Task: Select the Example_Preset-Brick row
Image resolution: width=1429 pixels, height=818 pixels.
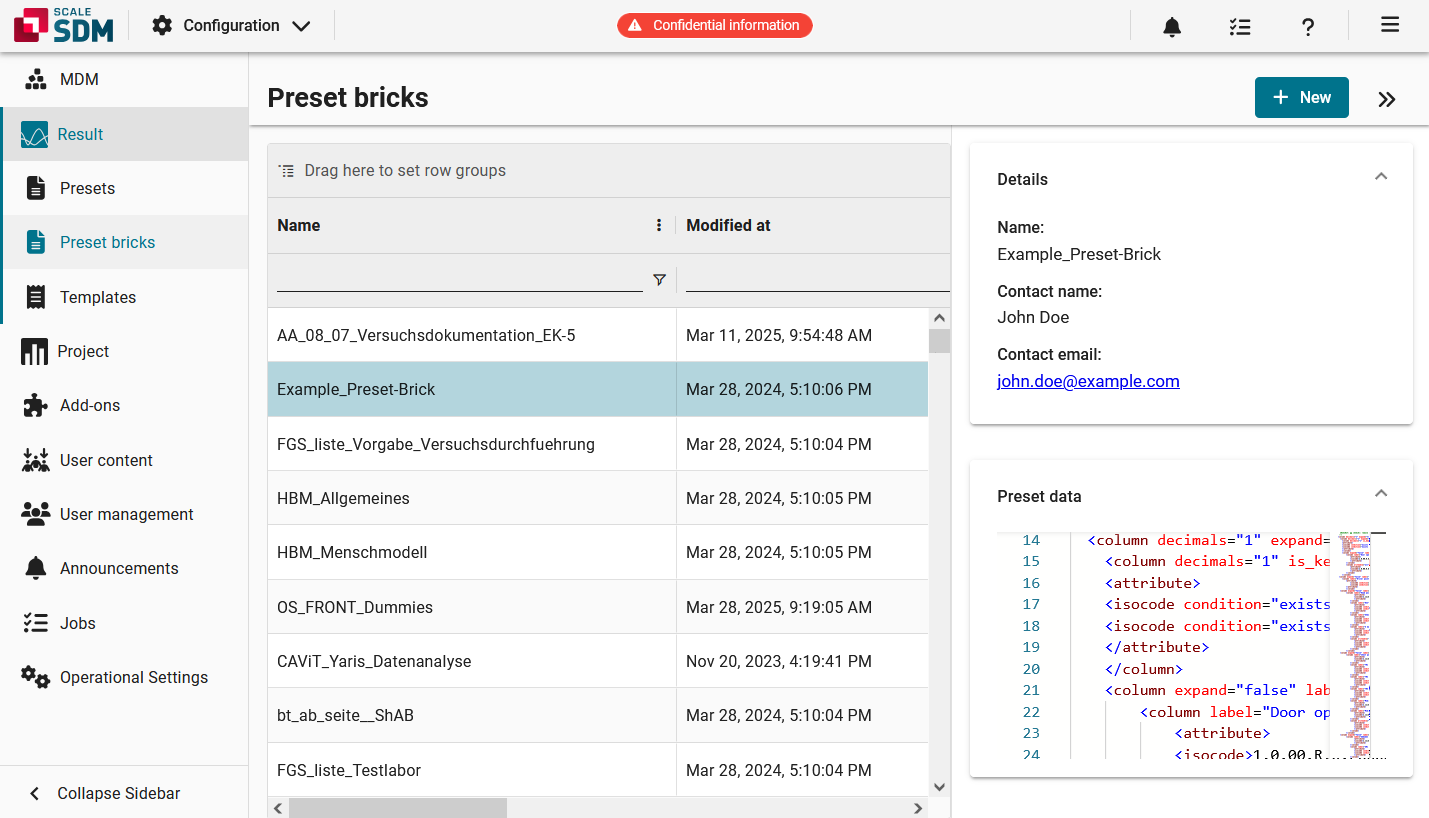Action: 598,389
